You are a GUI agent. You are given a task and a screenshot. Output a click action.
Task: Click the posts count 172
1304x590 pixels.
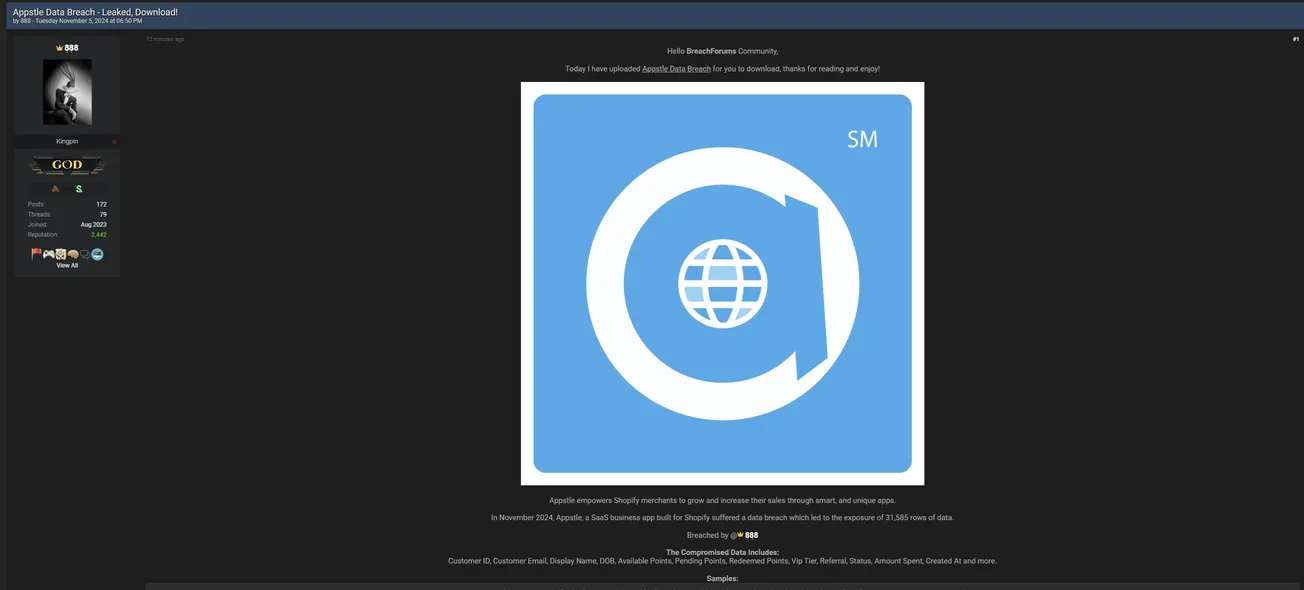tap(101, 204)
